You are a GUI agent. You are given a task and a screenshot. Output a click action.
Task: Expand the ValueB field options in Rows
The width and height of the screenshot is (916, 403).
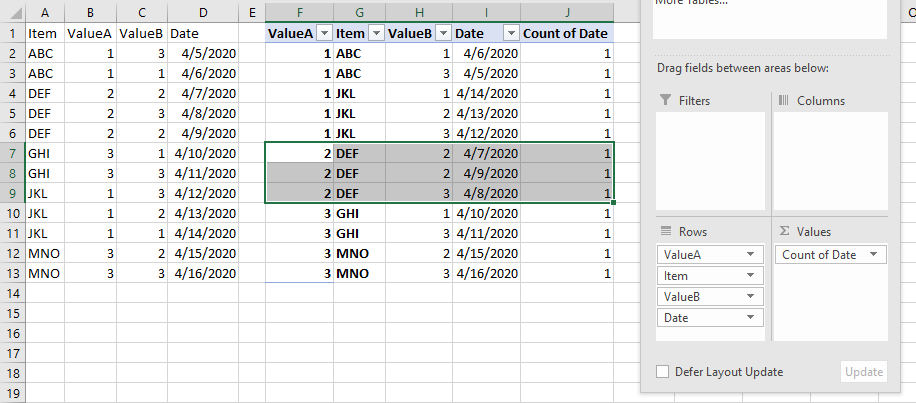751,297
